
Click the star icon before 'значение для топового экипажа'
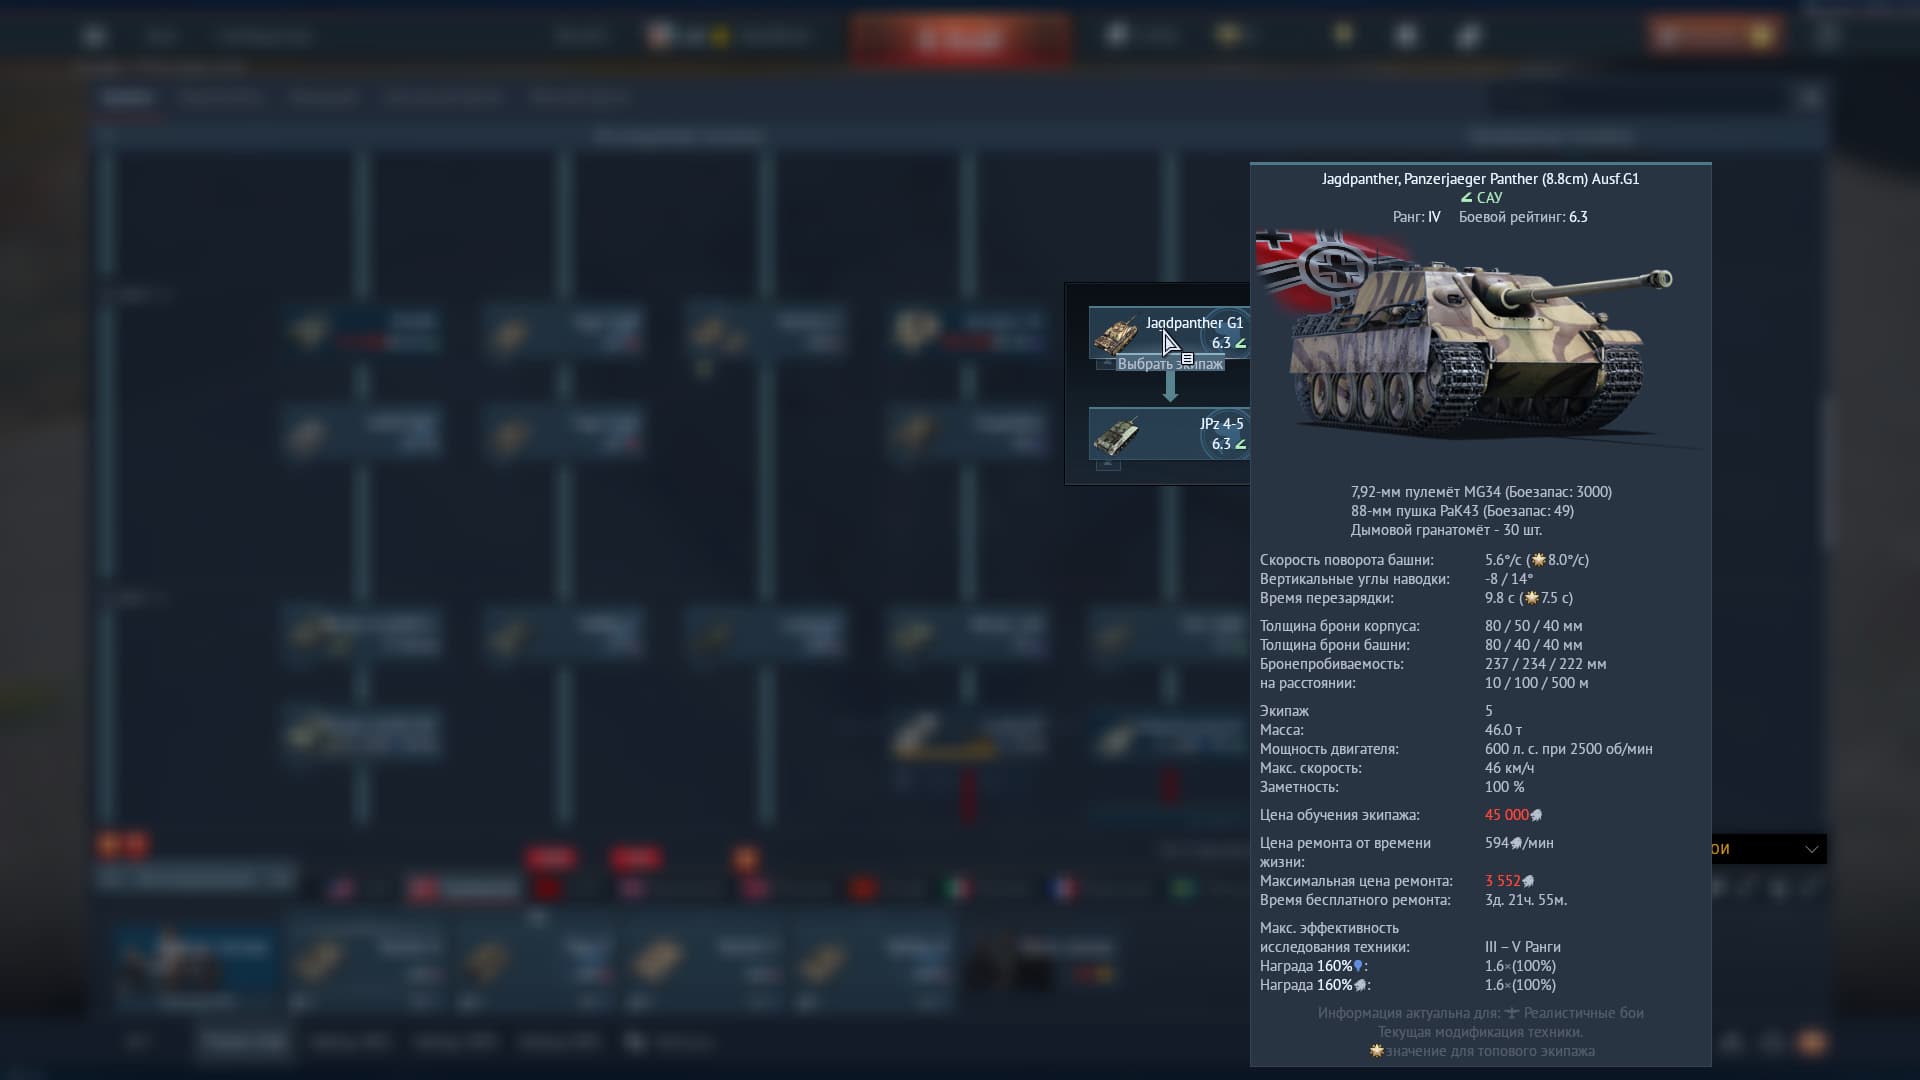(1376, 1051)
